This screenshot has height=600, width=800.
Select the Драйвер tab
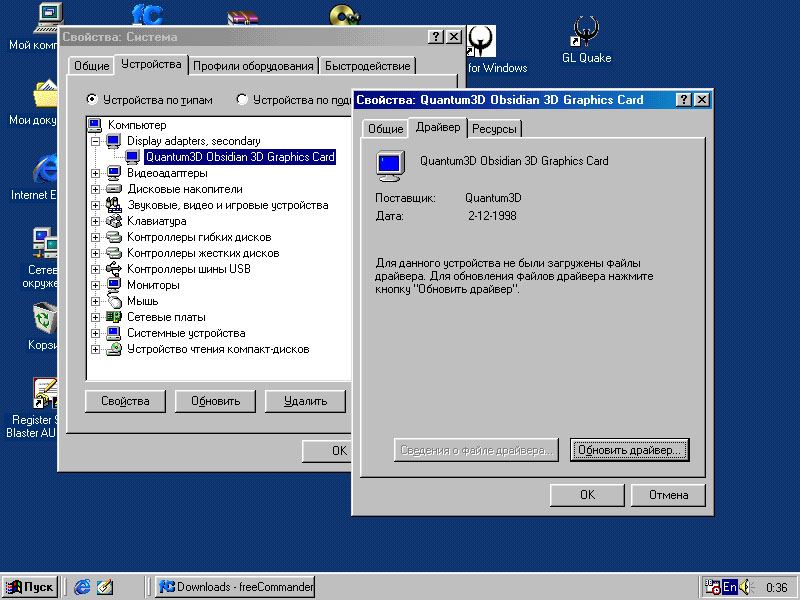coord(438,127)
